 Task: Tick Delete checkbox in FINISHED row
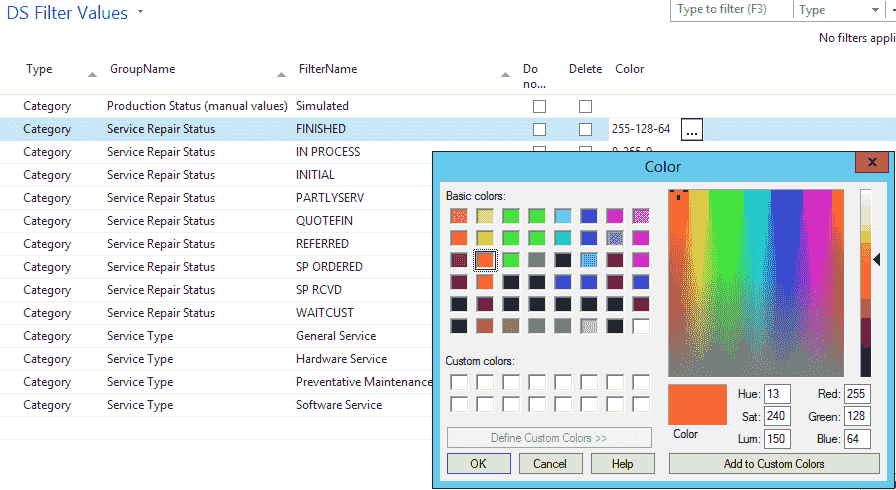(585, 130)
